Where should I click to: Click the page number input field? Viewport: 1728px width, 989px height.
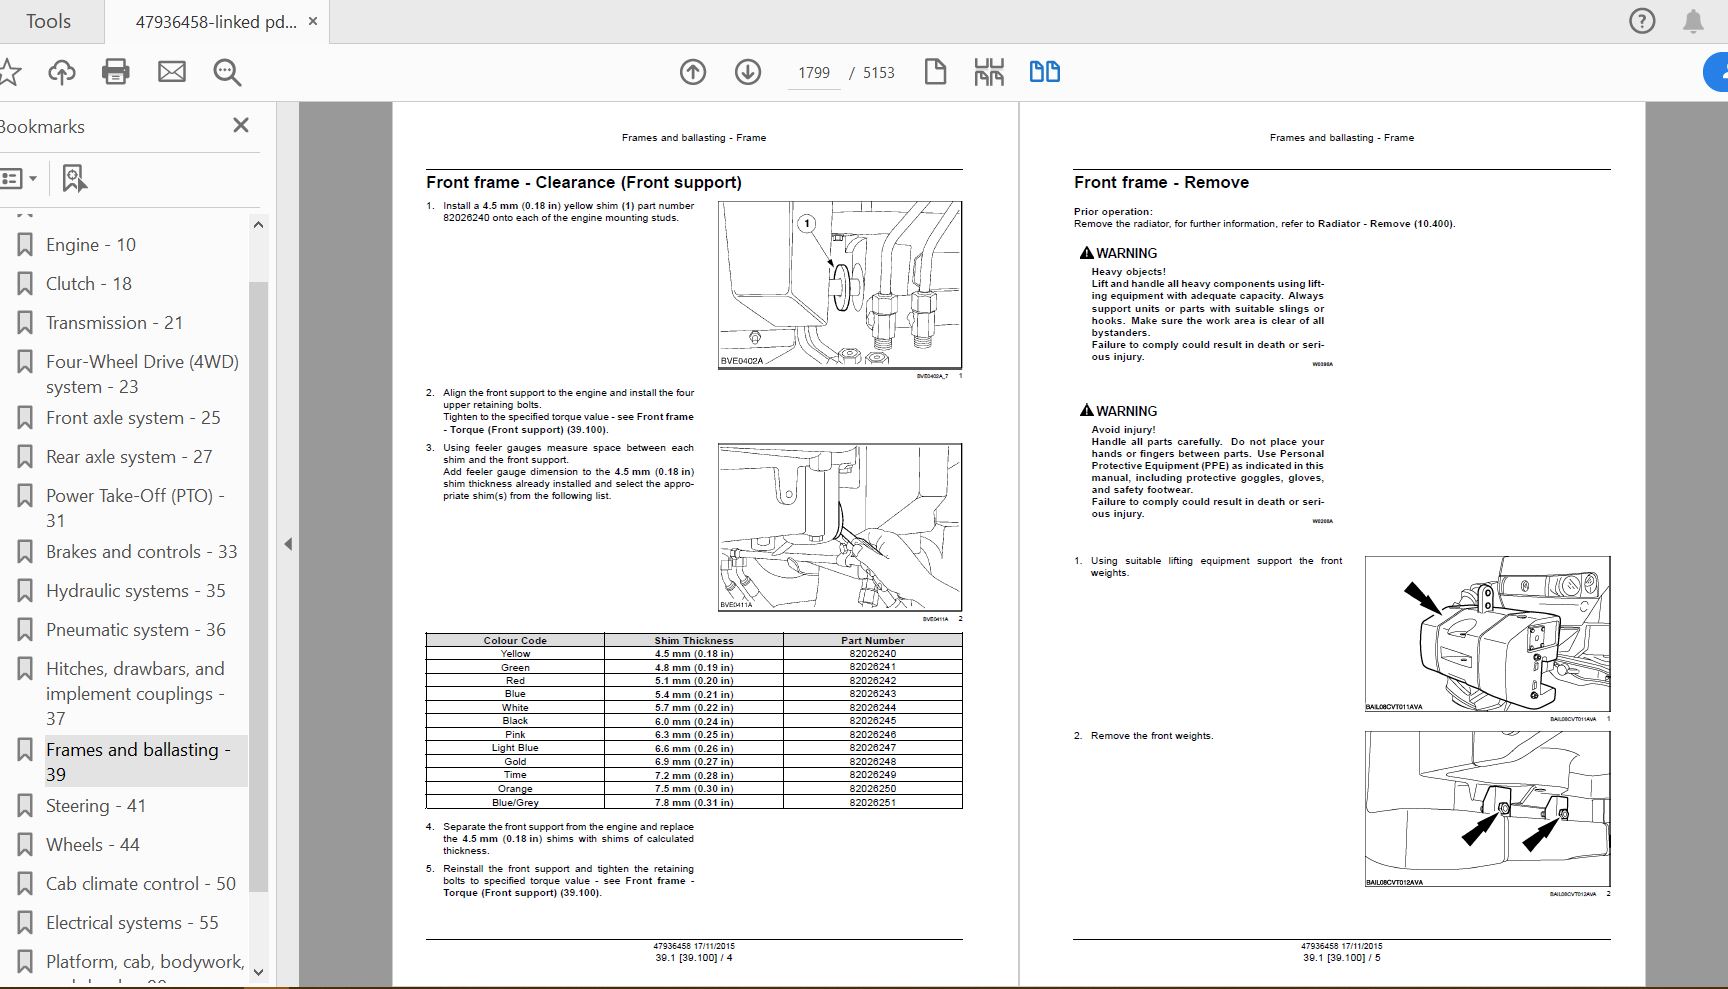(814, 73)
